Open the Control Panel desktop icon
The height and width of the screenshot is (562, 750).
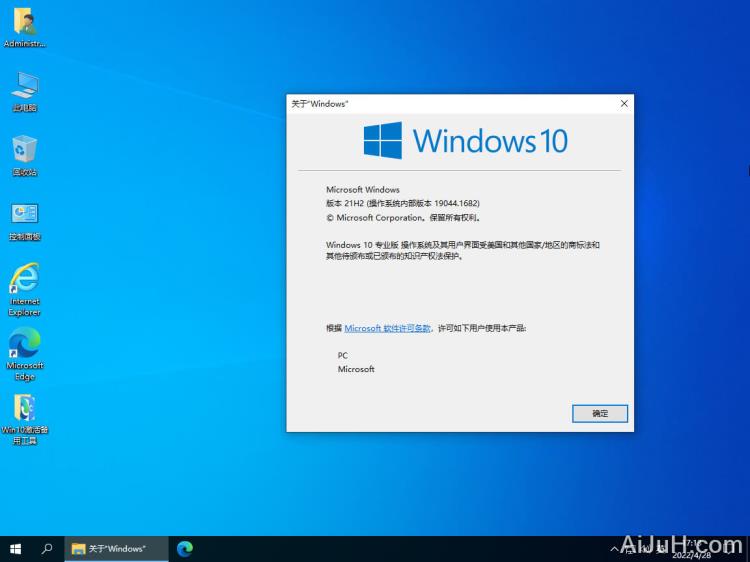24,221
